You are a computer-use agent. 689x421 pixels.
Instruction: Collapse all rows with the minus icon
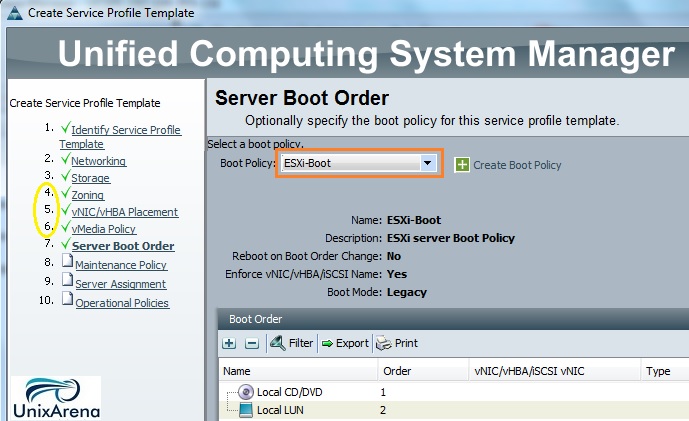coord(252,343)
